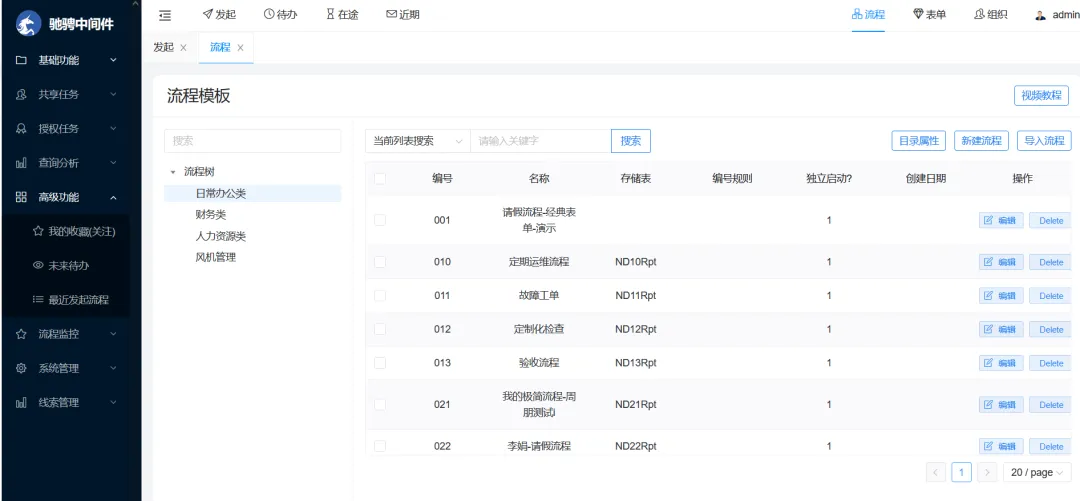Screen dimensions: 1080x501
Task: Open the 在途 hourglass toolbar item
Action: pyautogui.click(x=342, y=14)
